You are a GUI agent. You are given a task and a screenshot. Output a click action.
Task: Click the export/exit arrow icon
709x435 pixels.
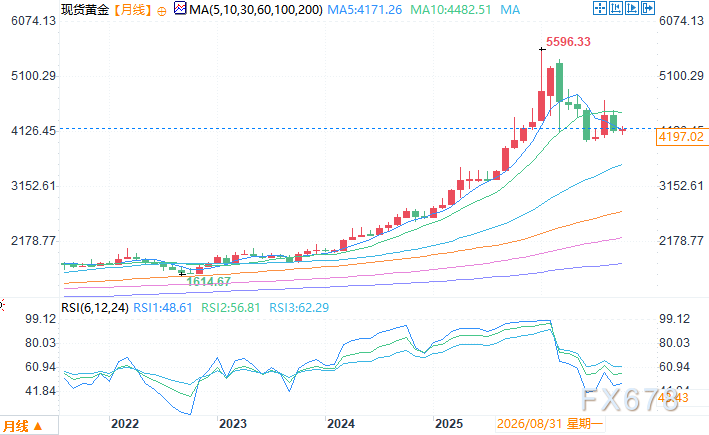648,8
